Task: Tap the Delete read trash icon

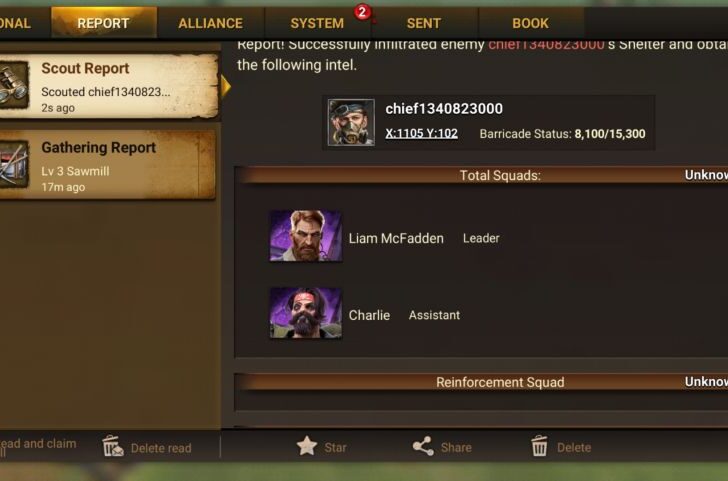Action: point(112,447)
